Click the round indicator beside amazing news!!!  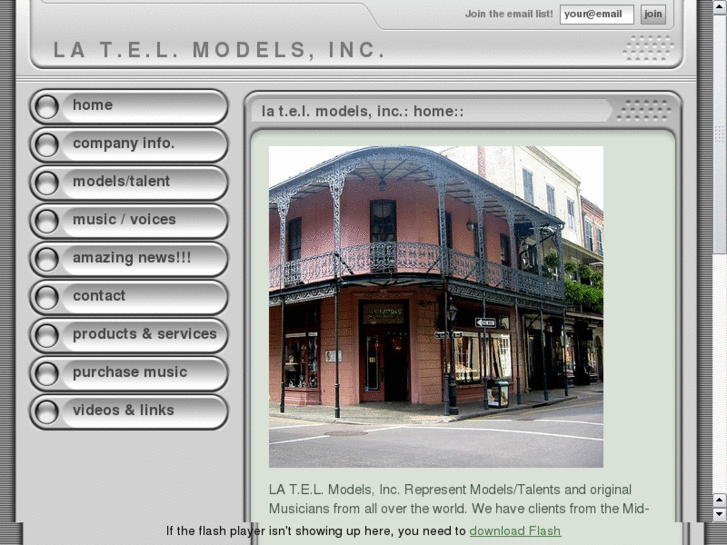(47, 259)
